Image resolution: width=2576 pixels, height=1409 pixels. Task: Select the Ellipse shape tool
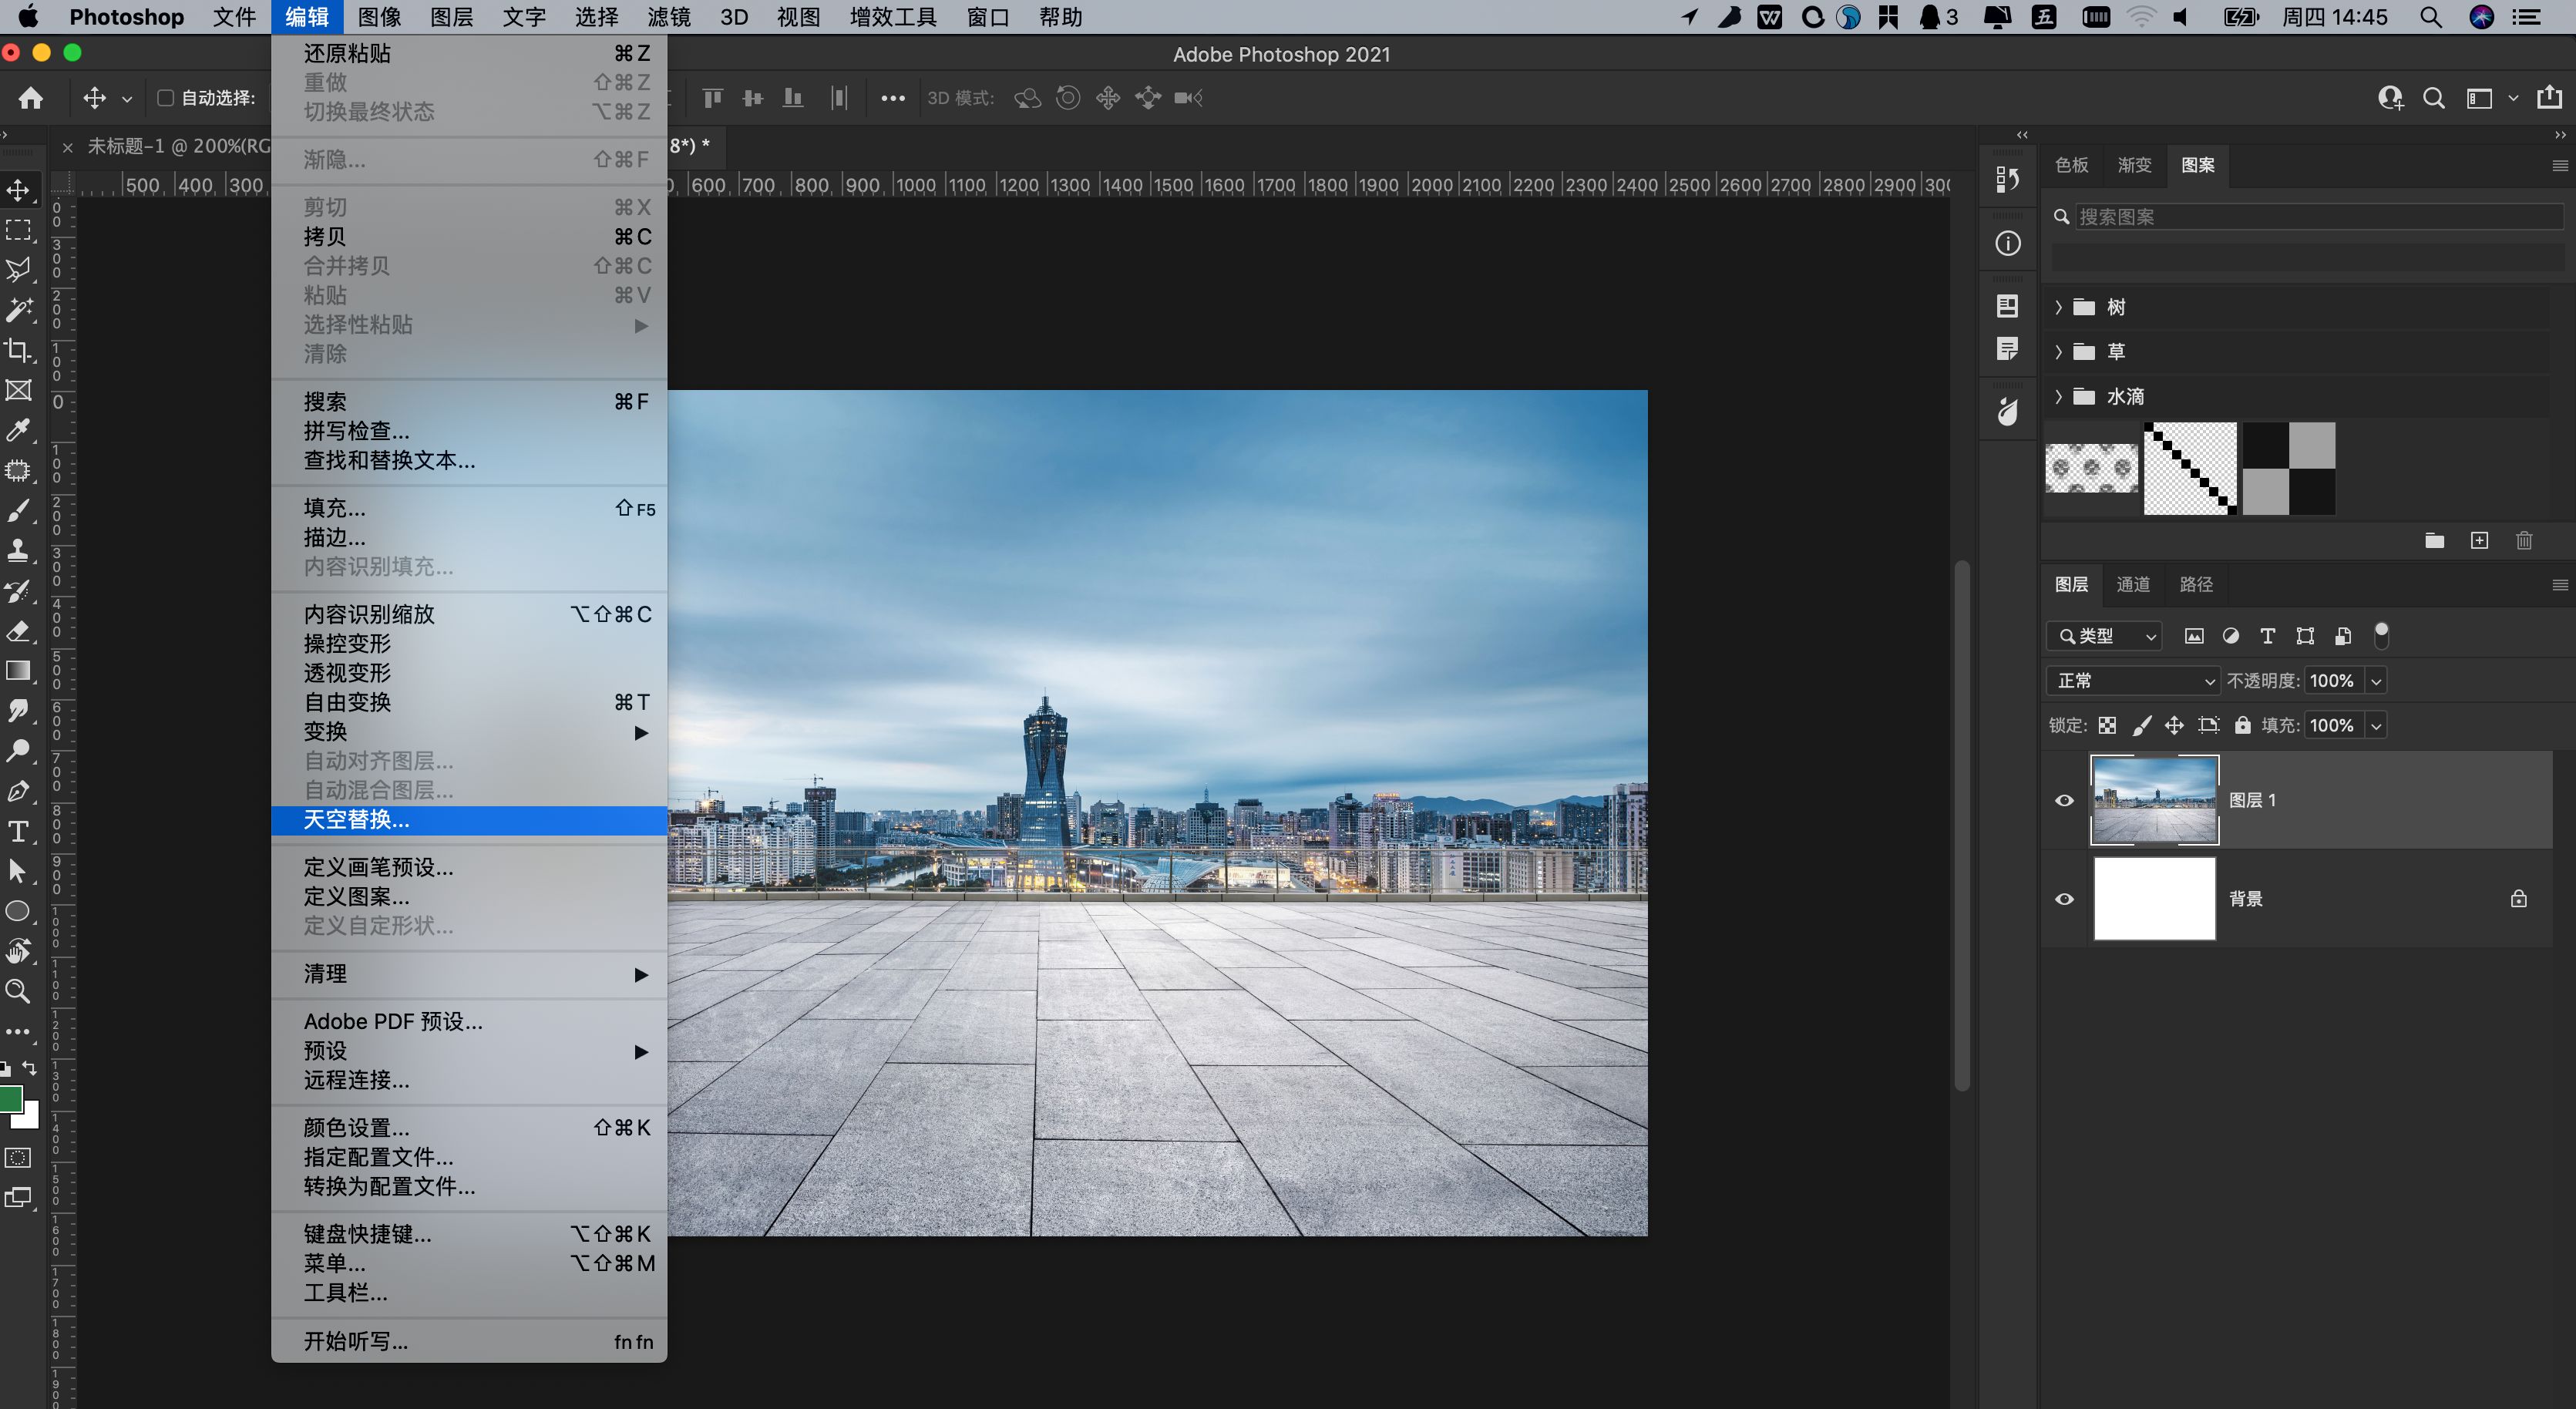pyautogui.click(x=18, y=911)
